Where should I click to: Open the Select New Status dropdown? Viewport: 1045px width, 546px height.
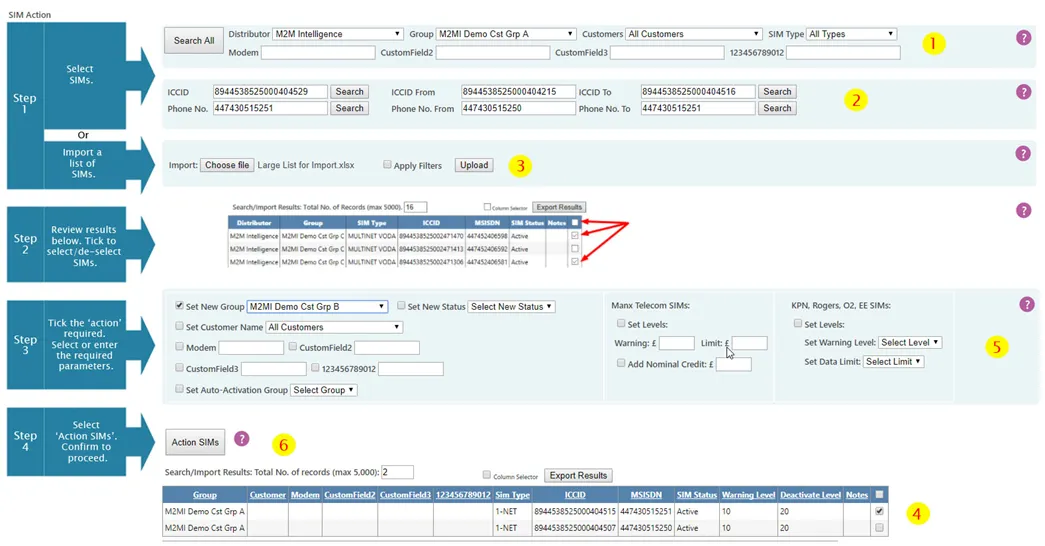tap(511, 307)
